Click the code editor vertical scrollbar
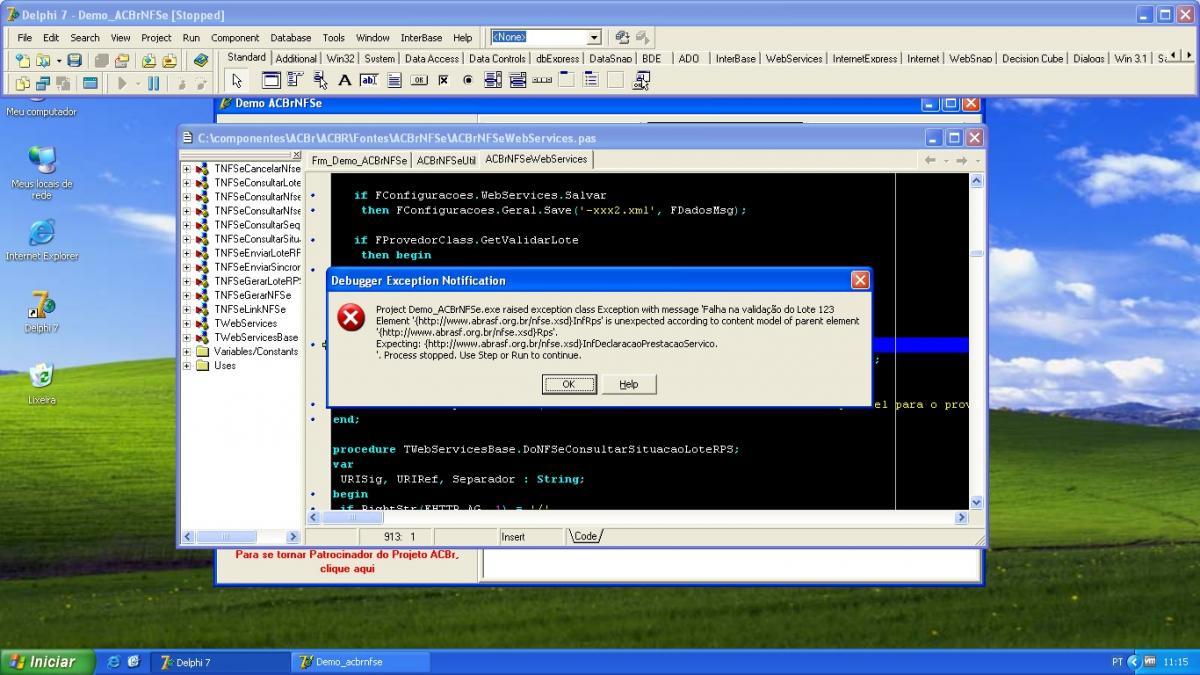Viewport: 1200px width, 675px height. 976,341
